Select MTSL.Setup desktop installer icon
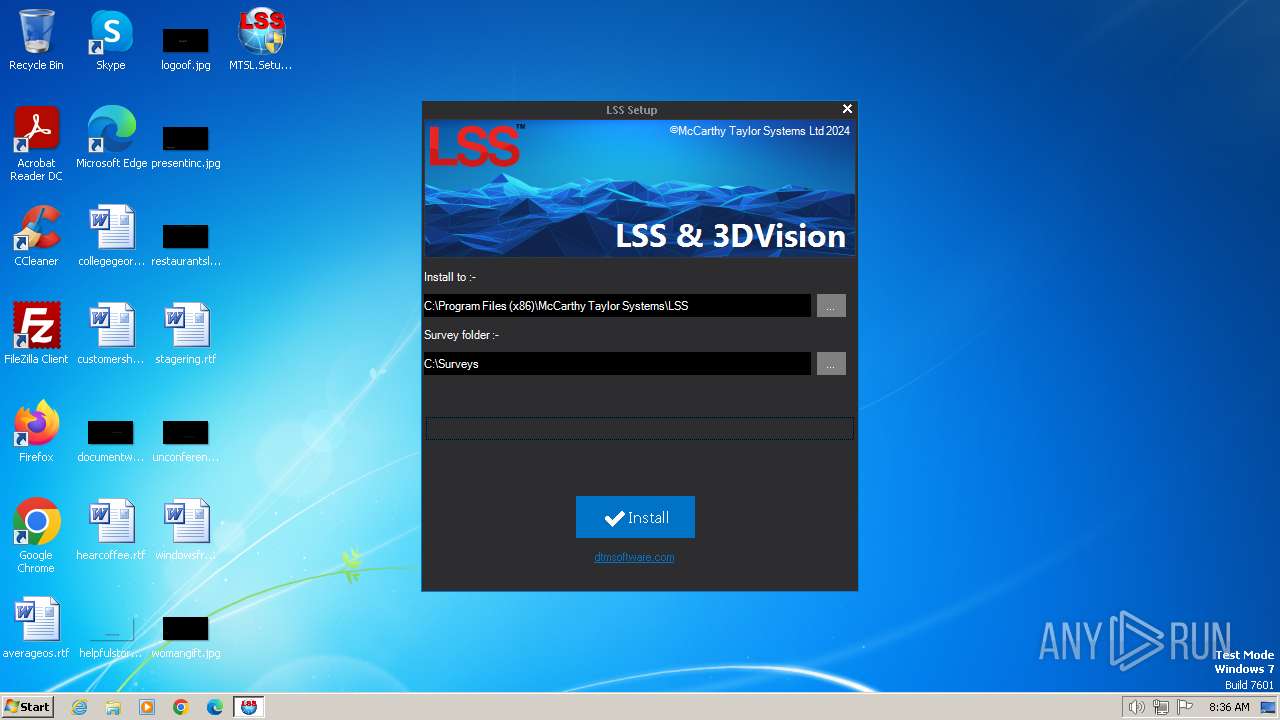This screenshot has height=720, width=1280. 261,40
